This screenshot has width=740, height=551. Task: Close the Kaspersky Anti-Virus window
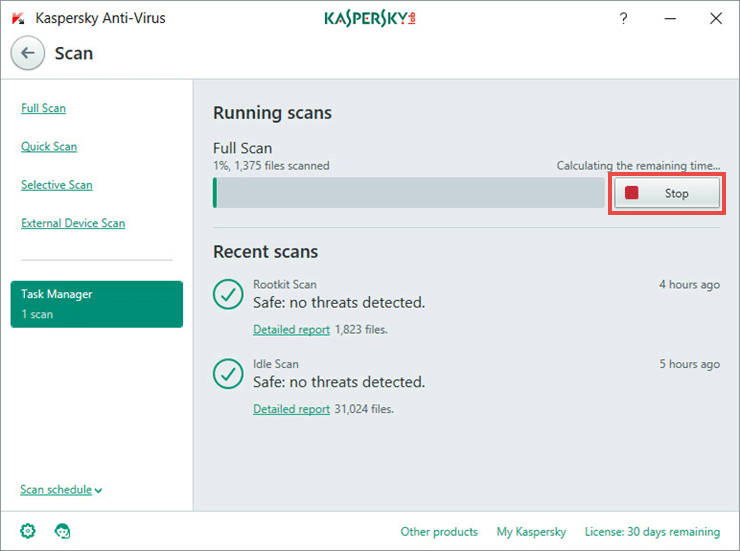[x=716, y=18]
